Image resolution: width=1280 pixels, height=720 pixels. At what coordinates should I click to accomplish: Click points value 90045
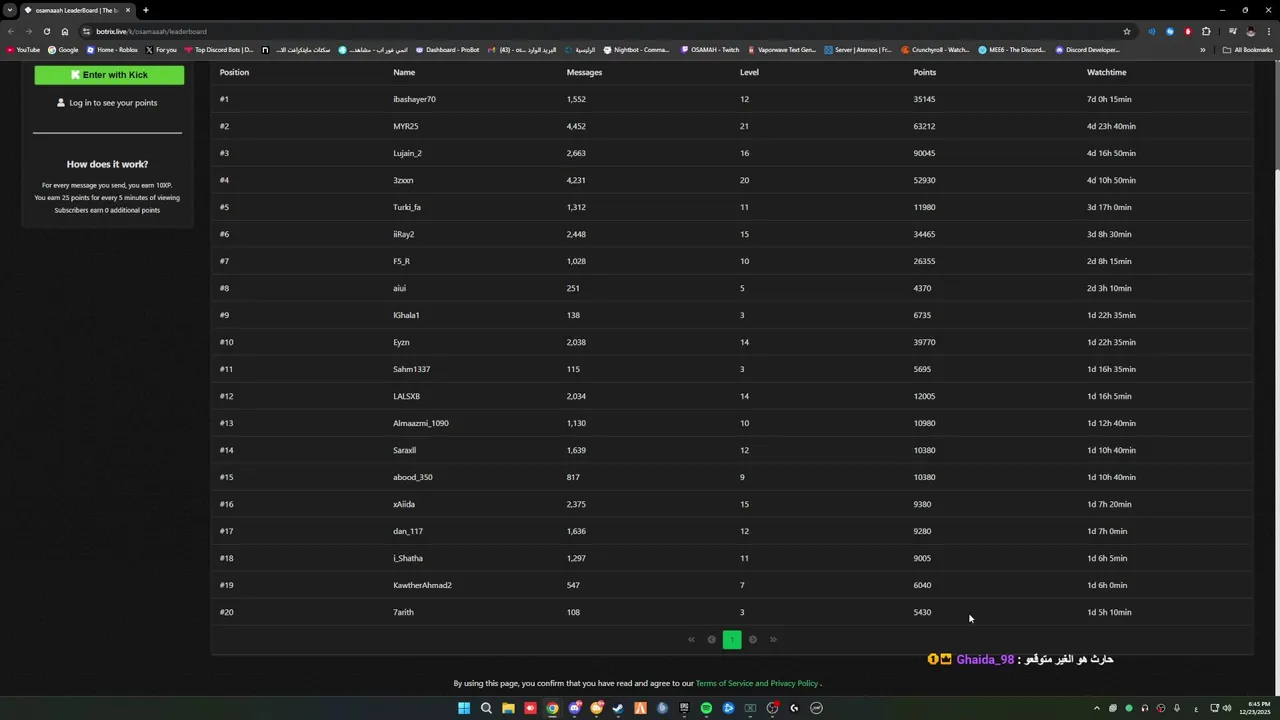pyautogui.click(x=924, y=153)
